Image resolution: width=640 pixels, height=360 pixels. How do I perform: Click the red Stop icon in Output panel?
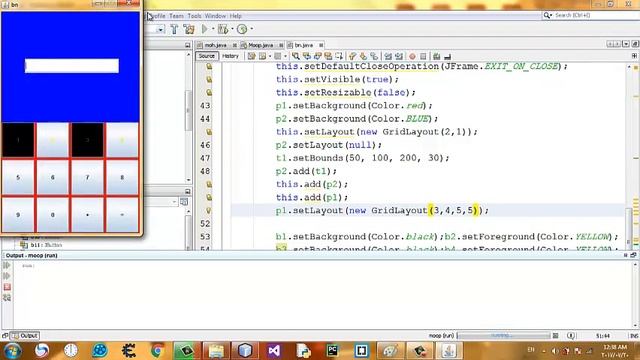(x=7, y=287)
